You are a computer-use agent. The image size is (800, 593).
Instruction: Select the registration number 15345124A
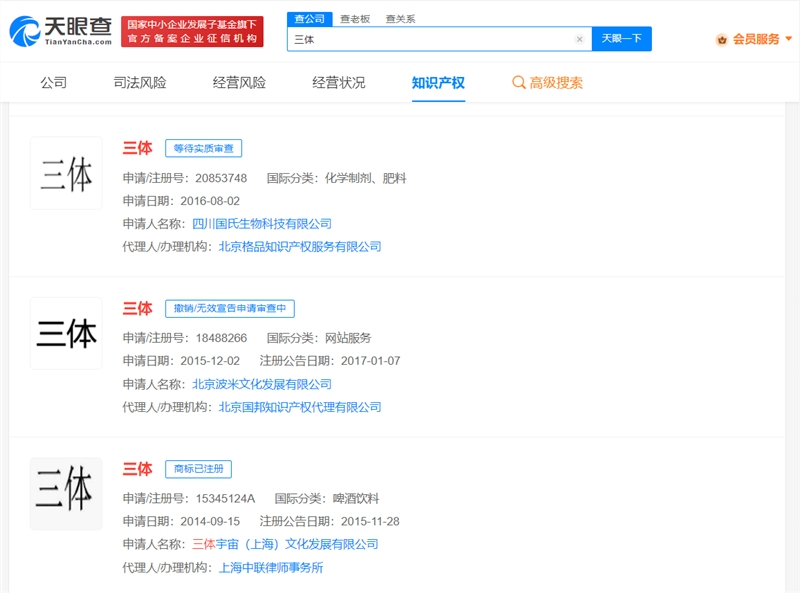coord(225,498)
